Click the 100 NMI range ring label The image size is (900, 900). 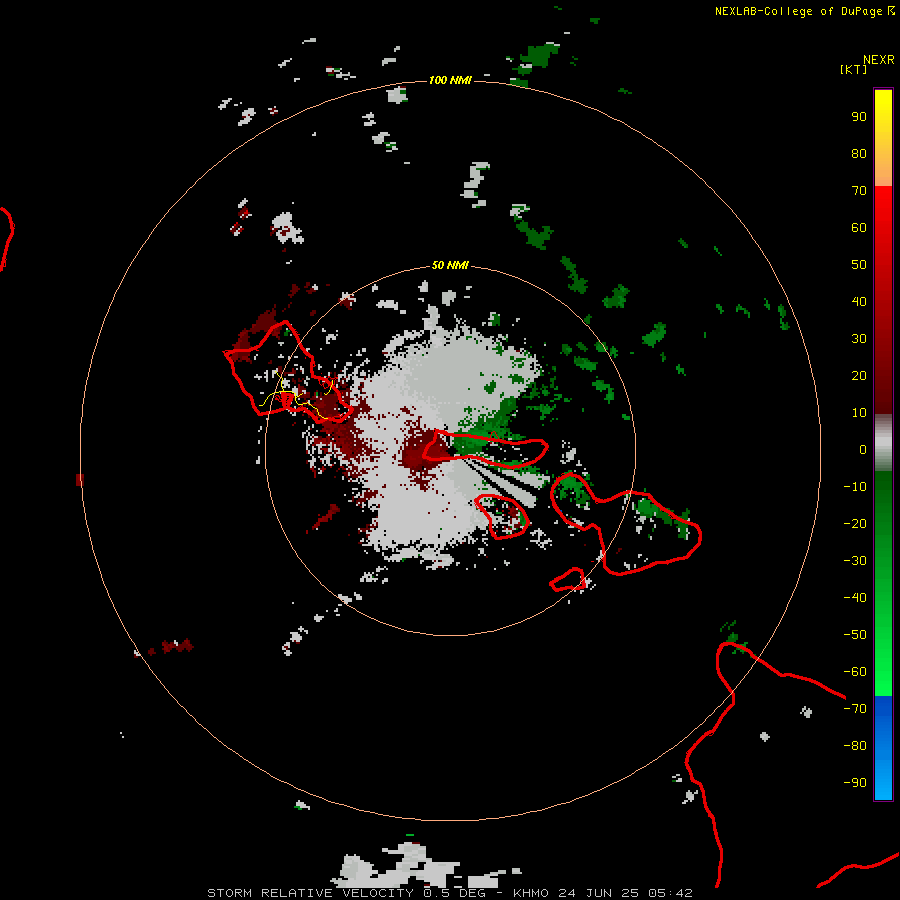(x=450, y=80)
